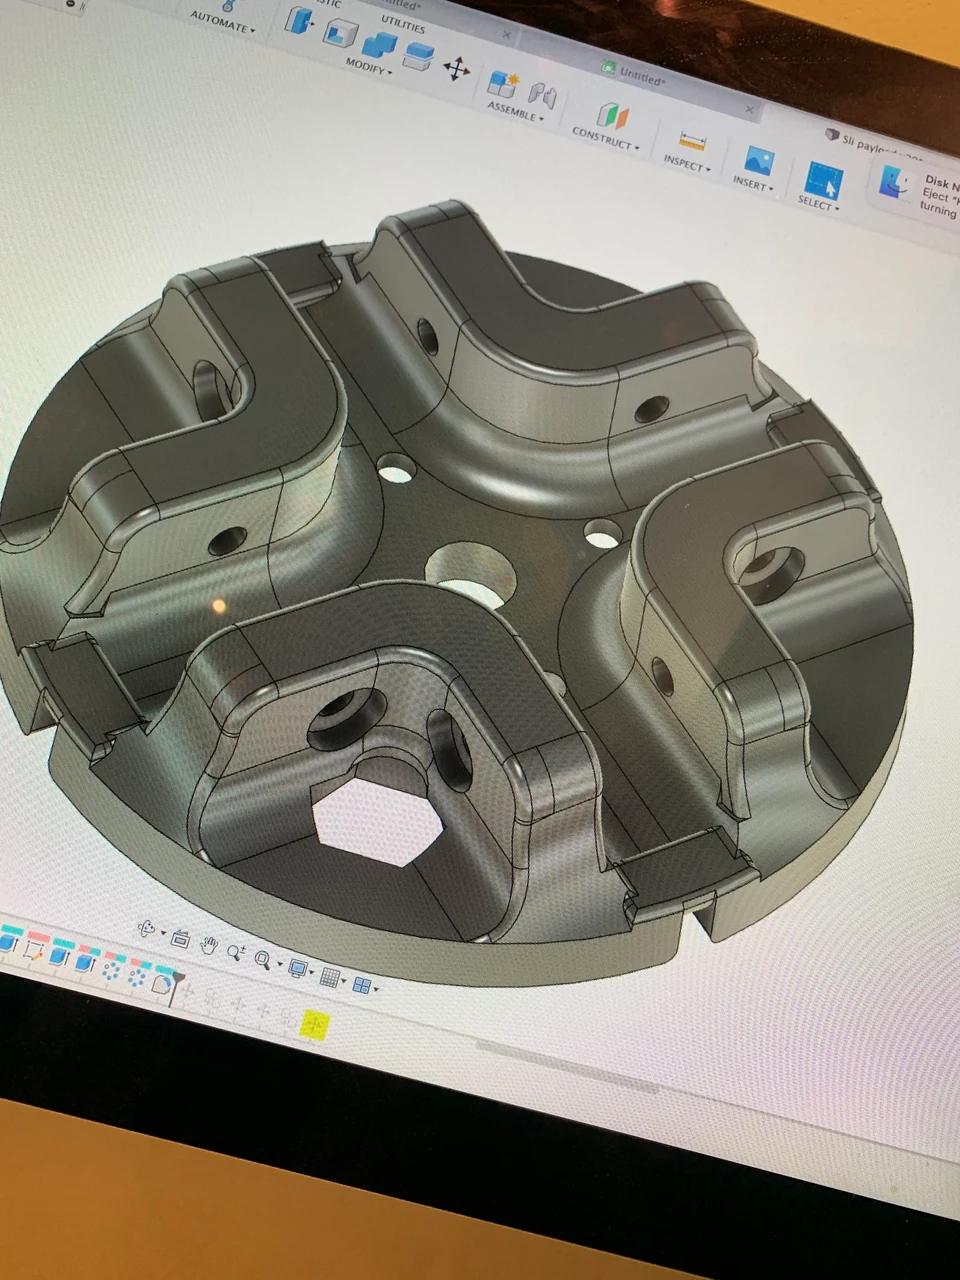Switch to the Utilities ribbon tab
Image resolution: width=960 pixels, height=1280 pixels.
tap(403, 23)
